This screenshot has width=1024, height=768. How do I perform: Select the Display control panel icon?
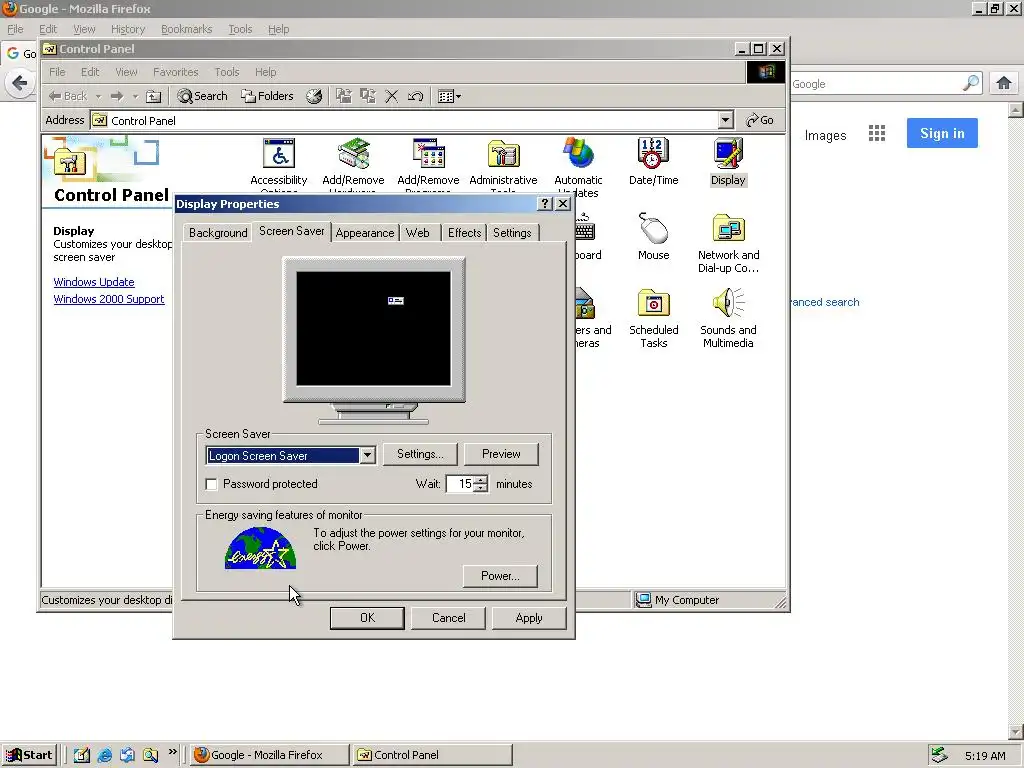728,162
